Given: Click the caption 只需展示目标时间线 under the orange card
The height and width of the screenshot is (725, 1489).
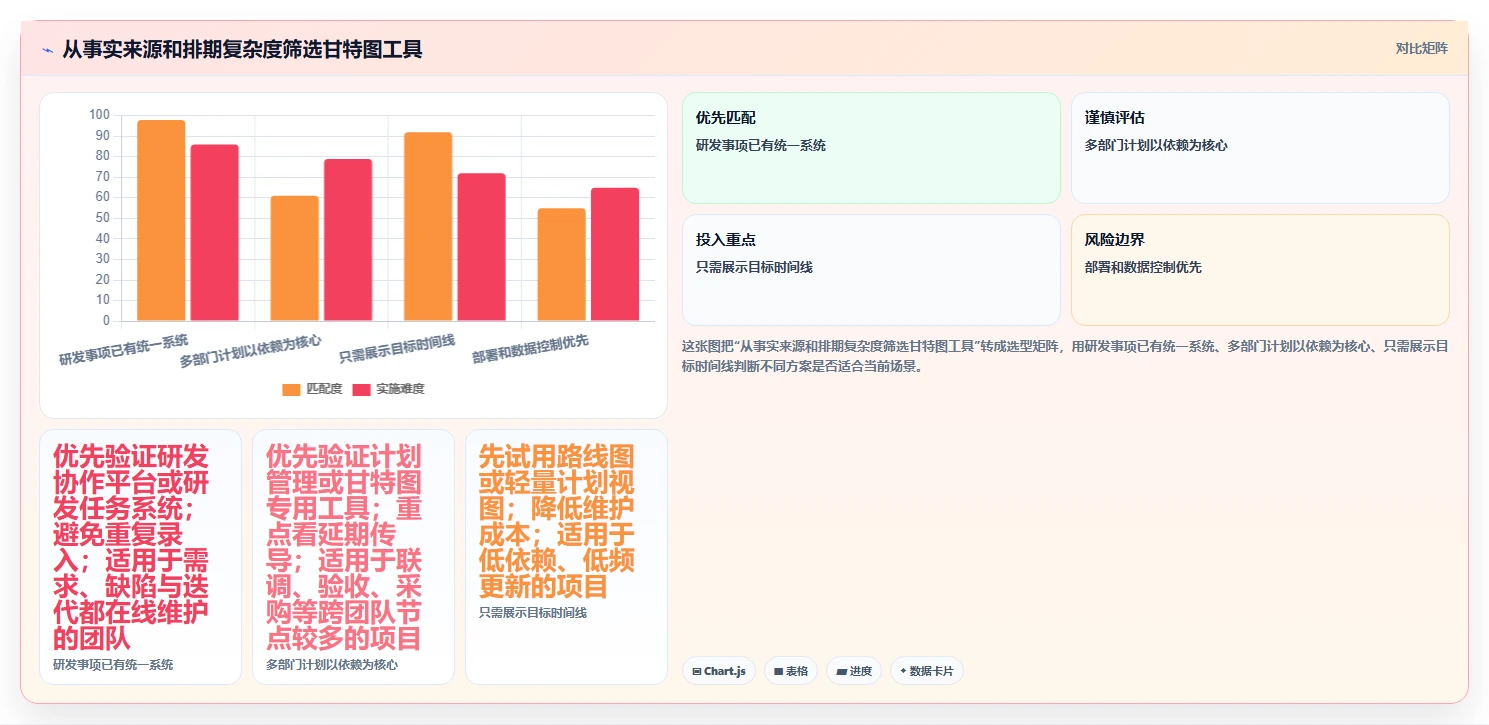Looking at the screenshot, I should tap(533, 613).
